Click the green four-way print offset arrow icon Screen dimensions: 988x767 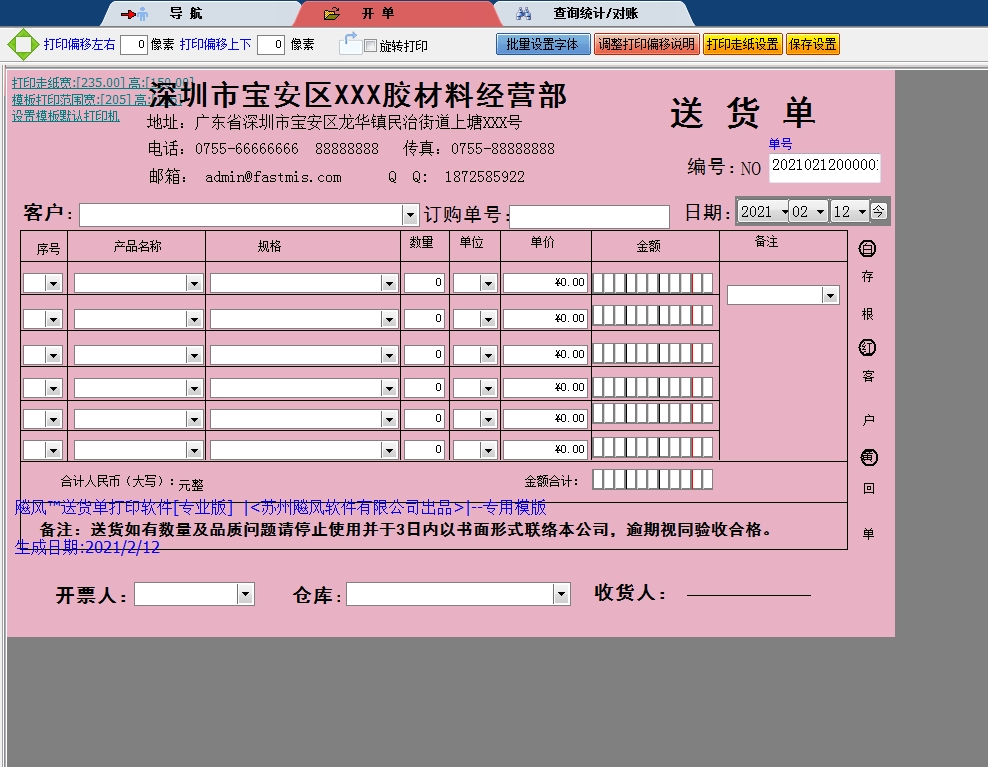pos(21,45)
